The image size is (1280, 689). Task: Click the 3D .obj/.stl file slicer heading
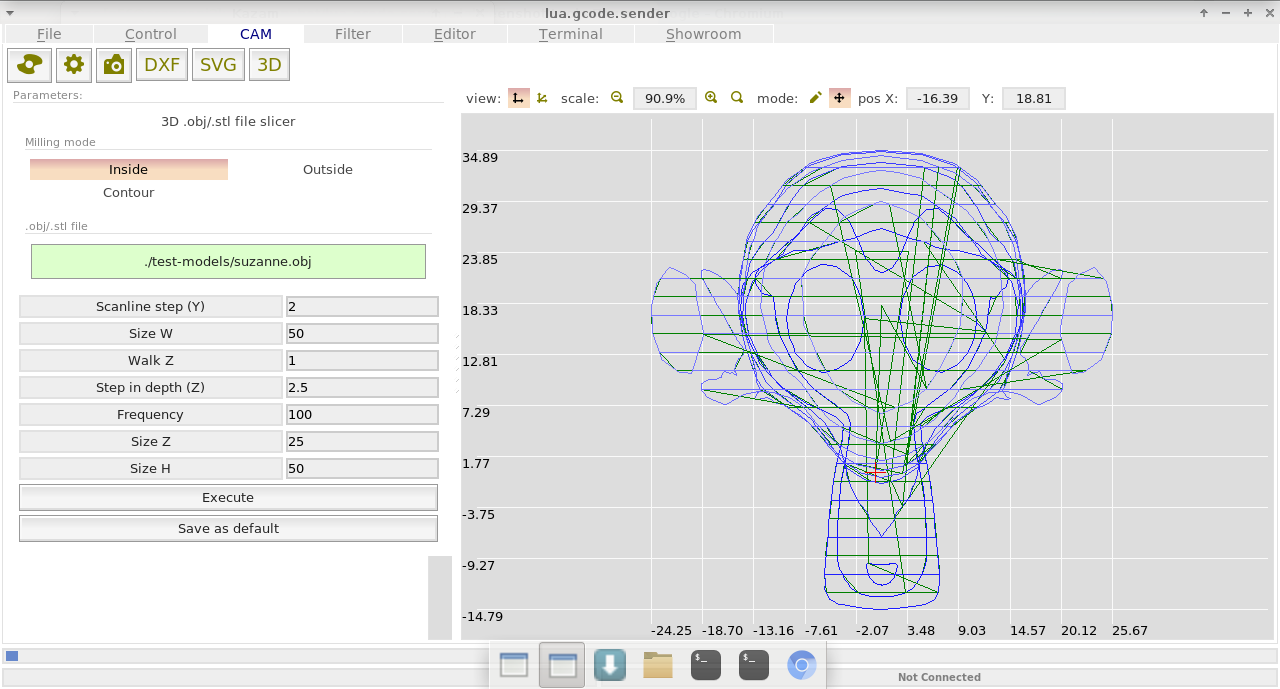point(228,122)
